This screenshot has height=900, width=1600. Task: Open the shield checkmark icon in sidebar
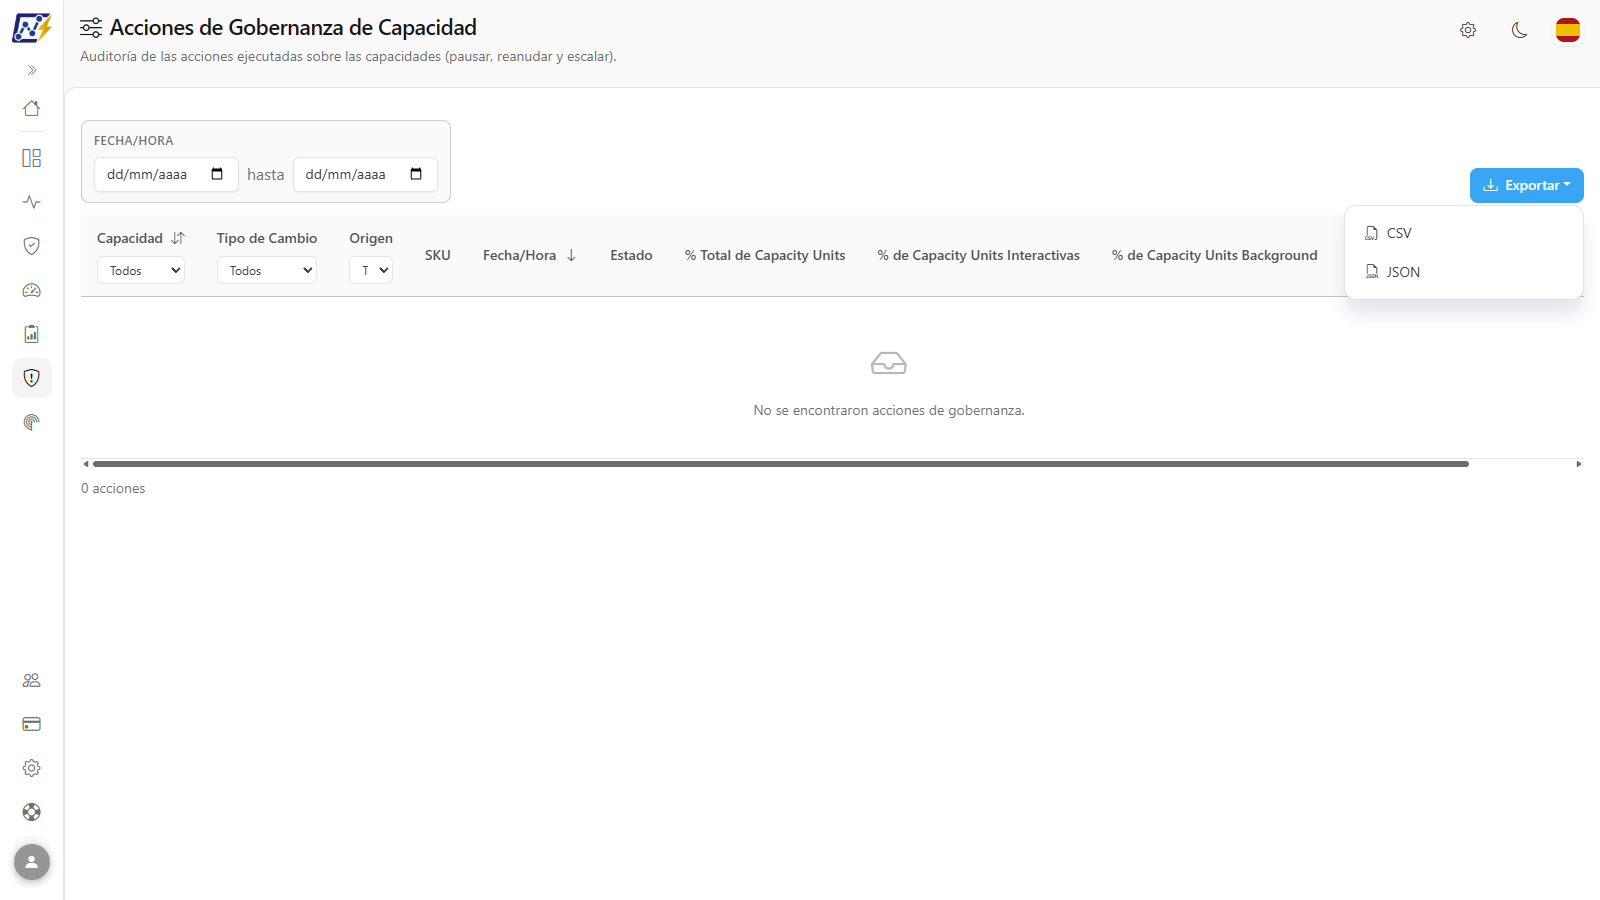(x=32, y=246)
